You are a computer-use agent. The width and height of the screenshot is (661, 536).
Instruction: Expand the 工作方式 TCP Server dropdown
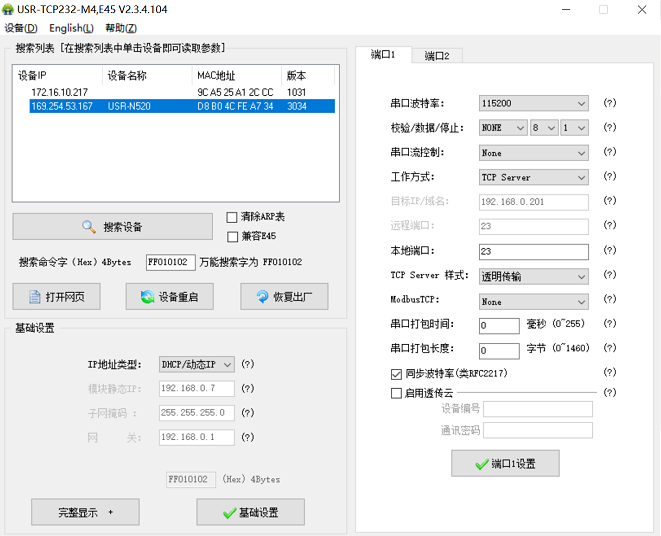(533, 177)
